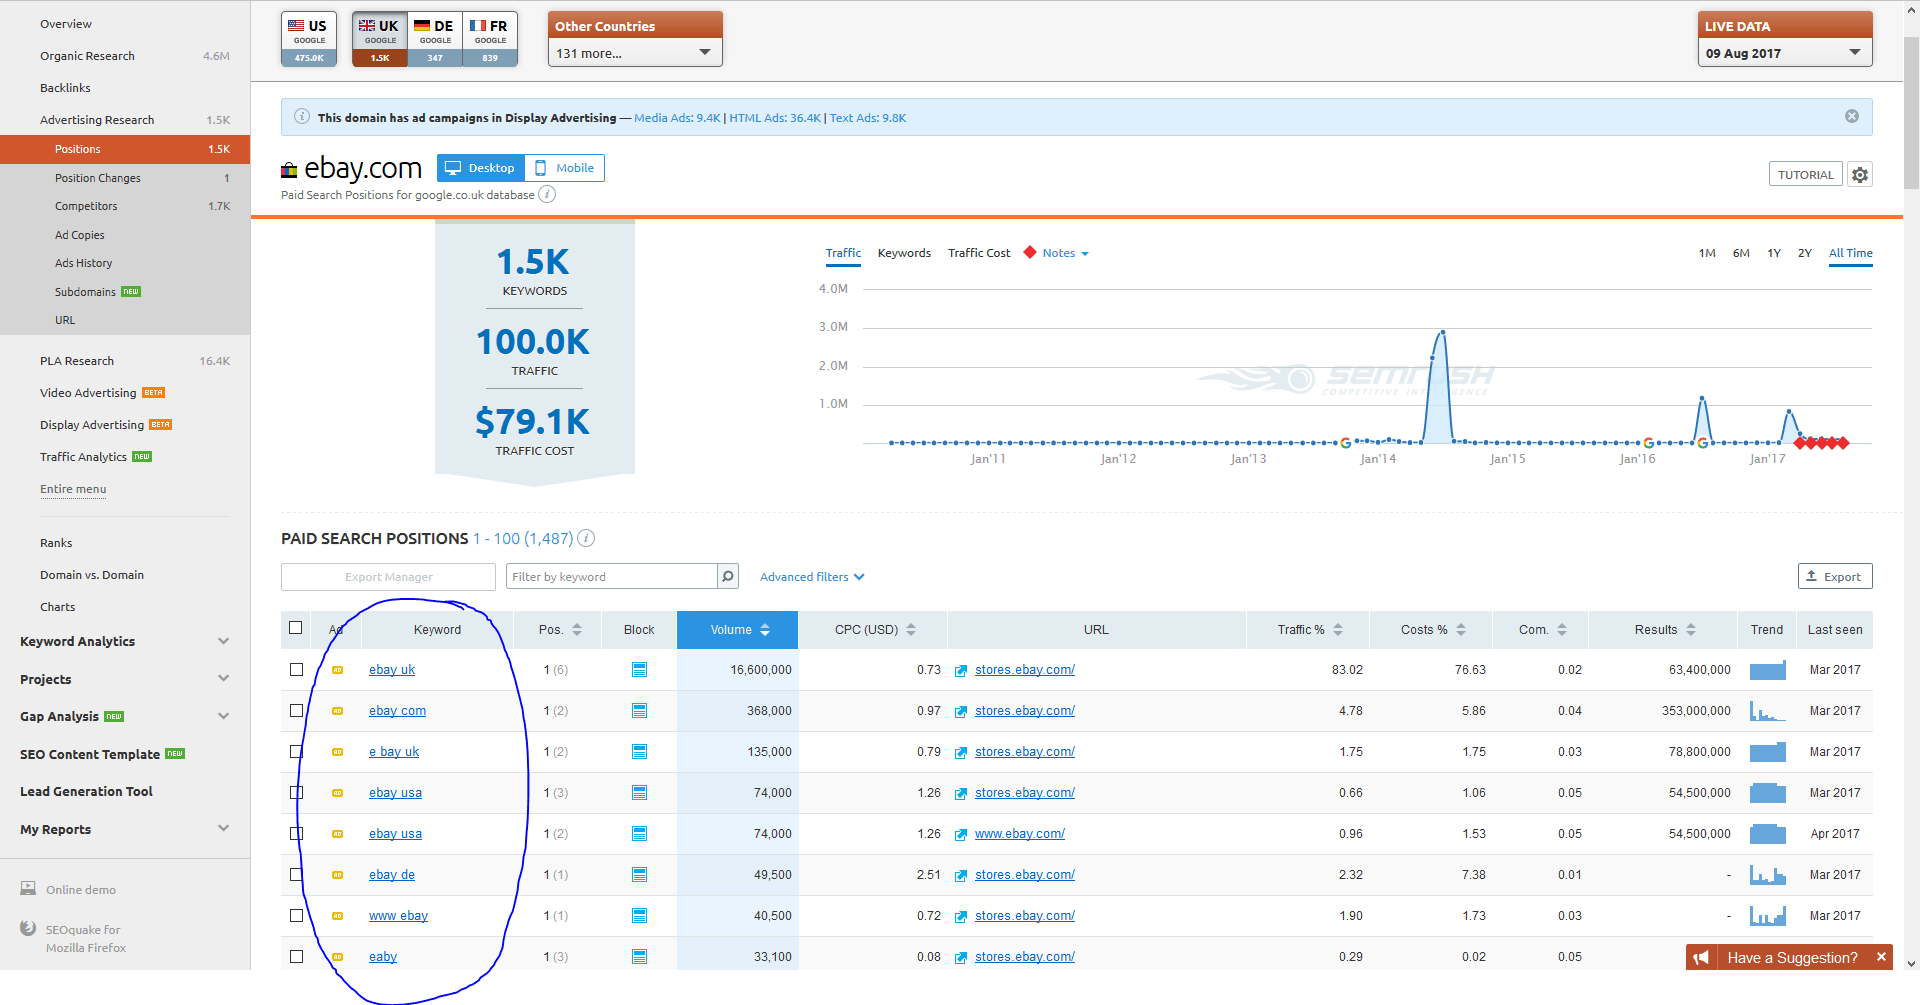
Task: Switch to Mobile view
Action: 565,168
